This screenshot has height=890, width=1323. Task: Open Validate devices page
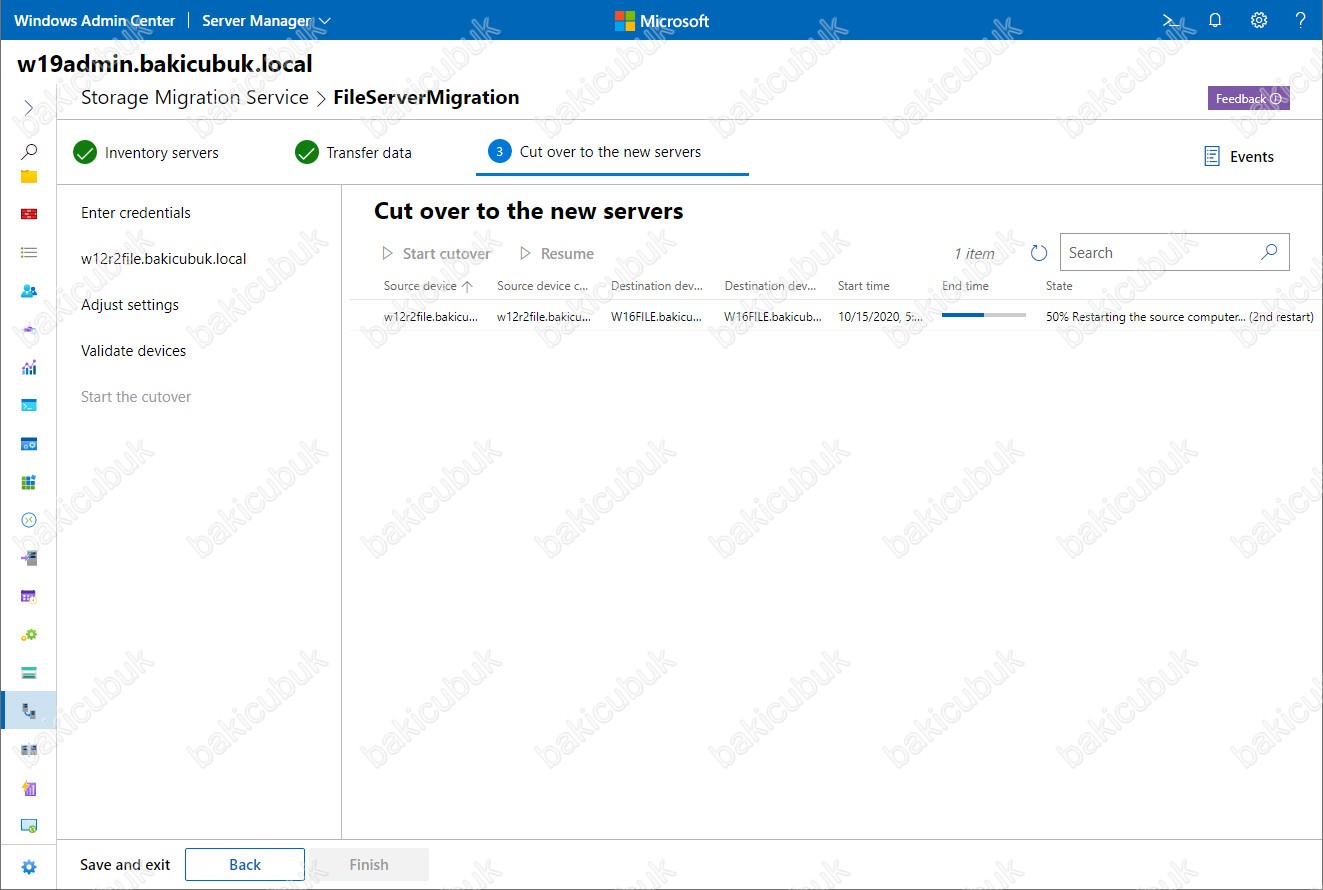(134, 351)
